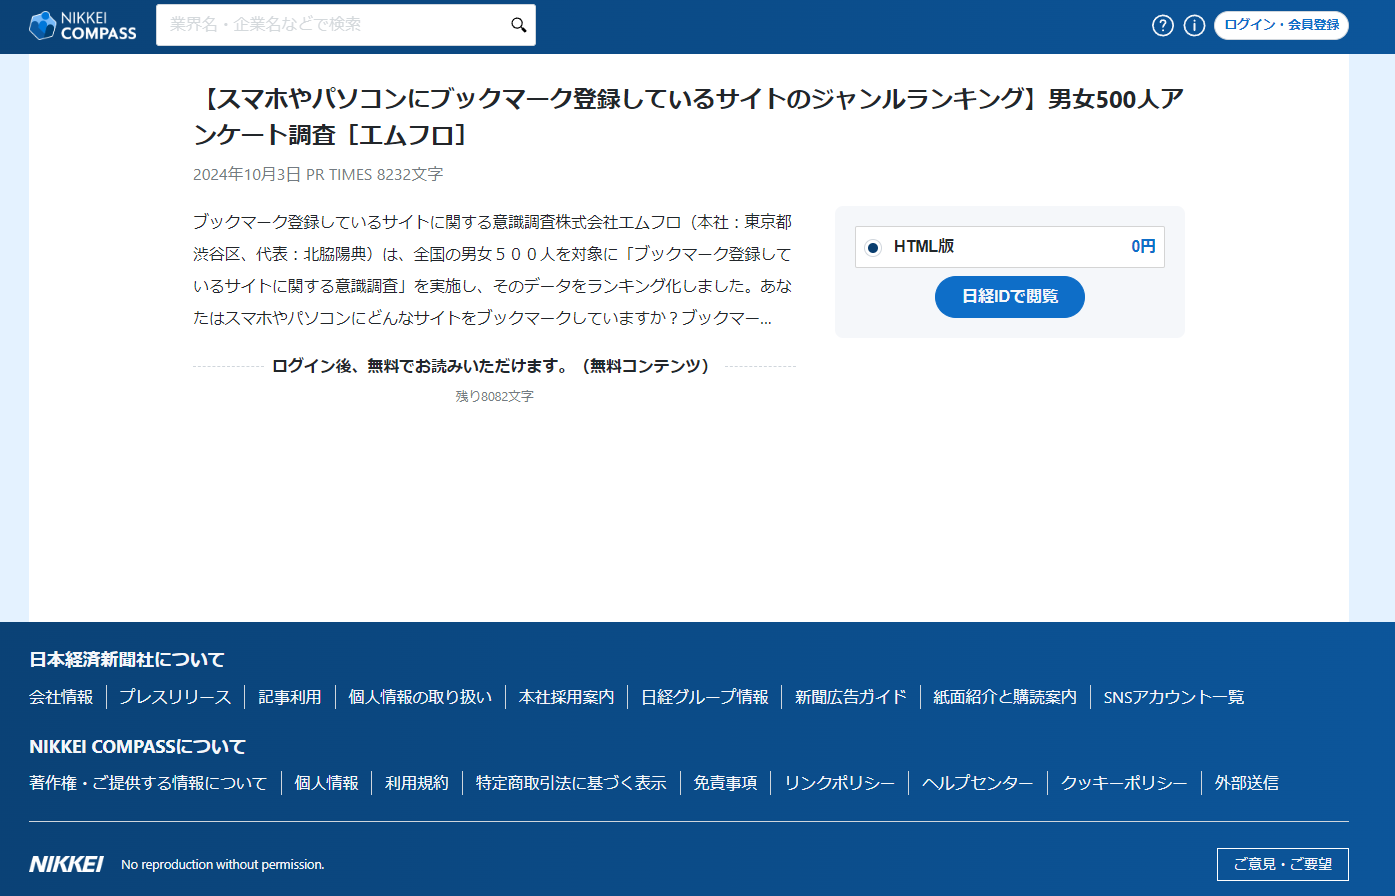
Task: Click the magnifier search icon
Action: point(518,25)
